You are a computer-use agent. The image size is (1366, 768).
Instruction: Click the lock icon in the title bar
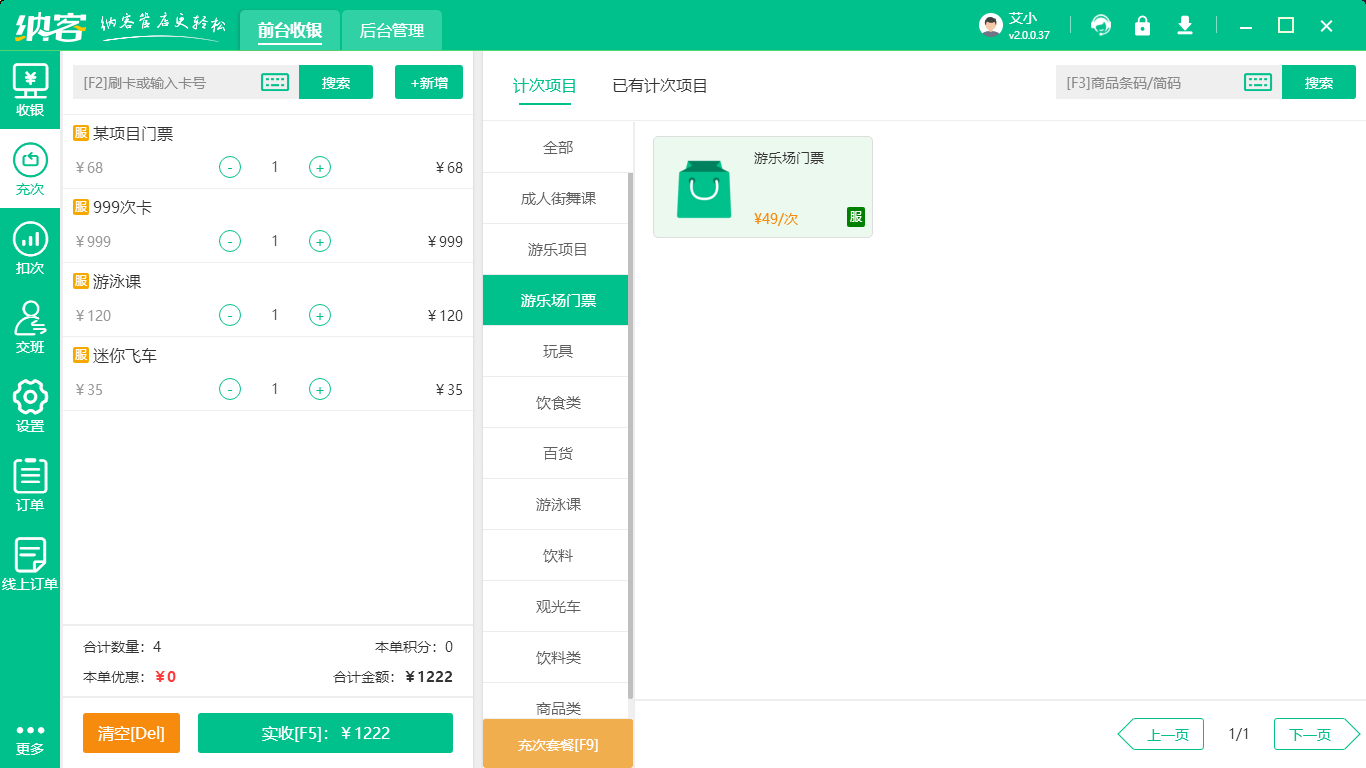pos(1142,25)
